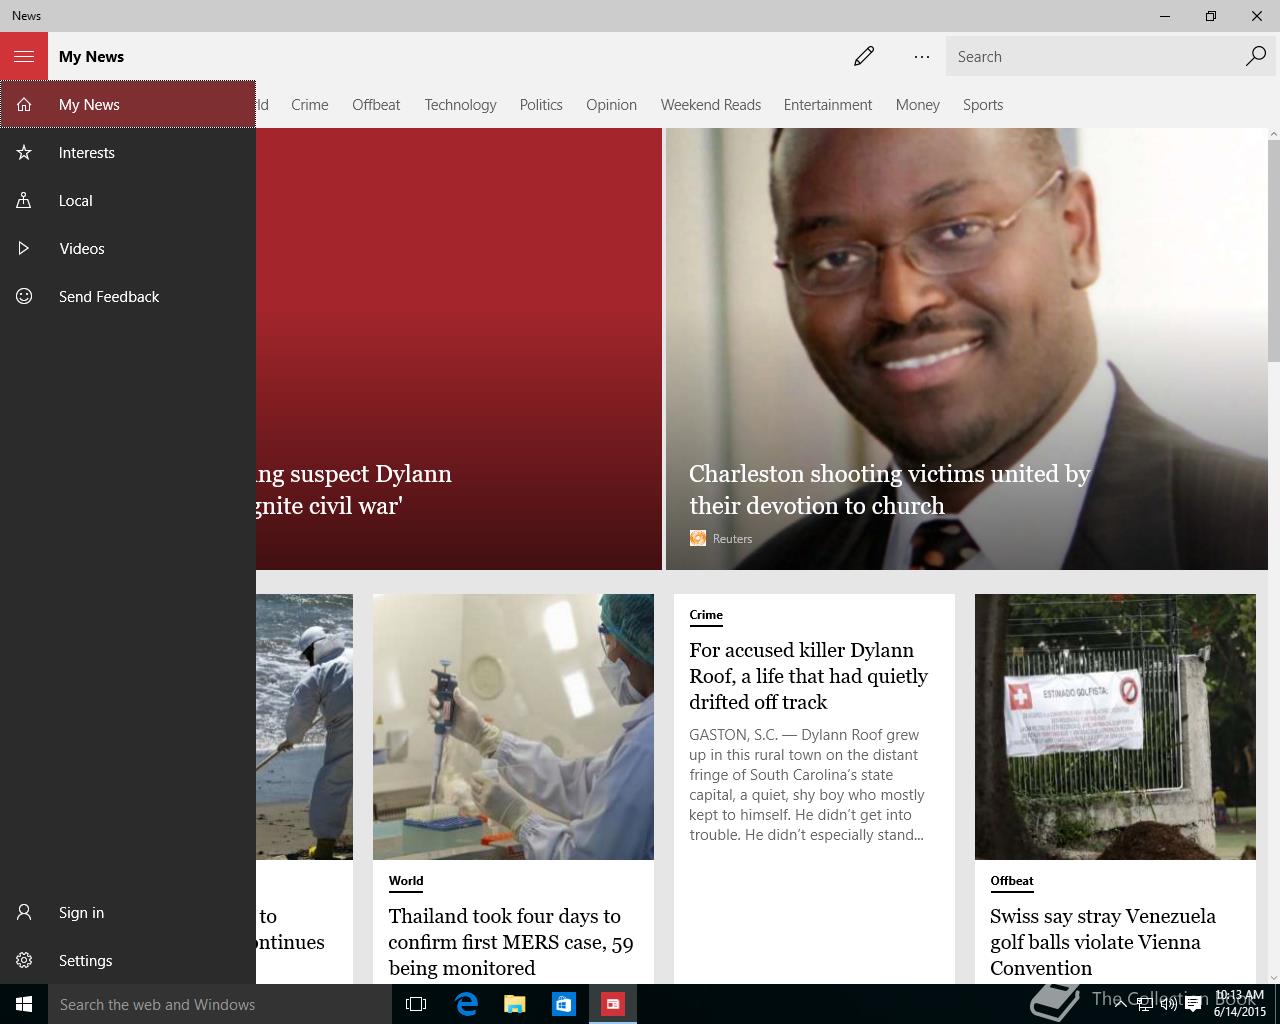Click Search the web and Windows box
Image resolution: width=1280 pixels, height=1024 pixels.
pyautogui.click(x=220, y=1004)
